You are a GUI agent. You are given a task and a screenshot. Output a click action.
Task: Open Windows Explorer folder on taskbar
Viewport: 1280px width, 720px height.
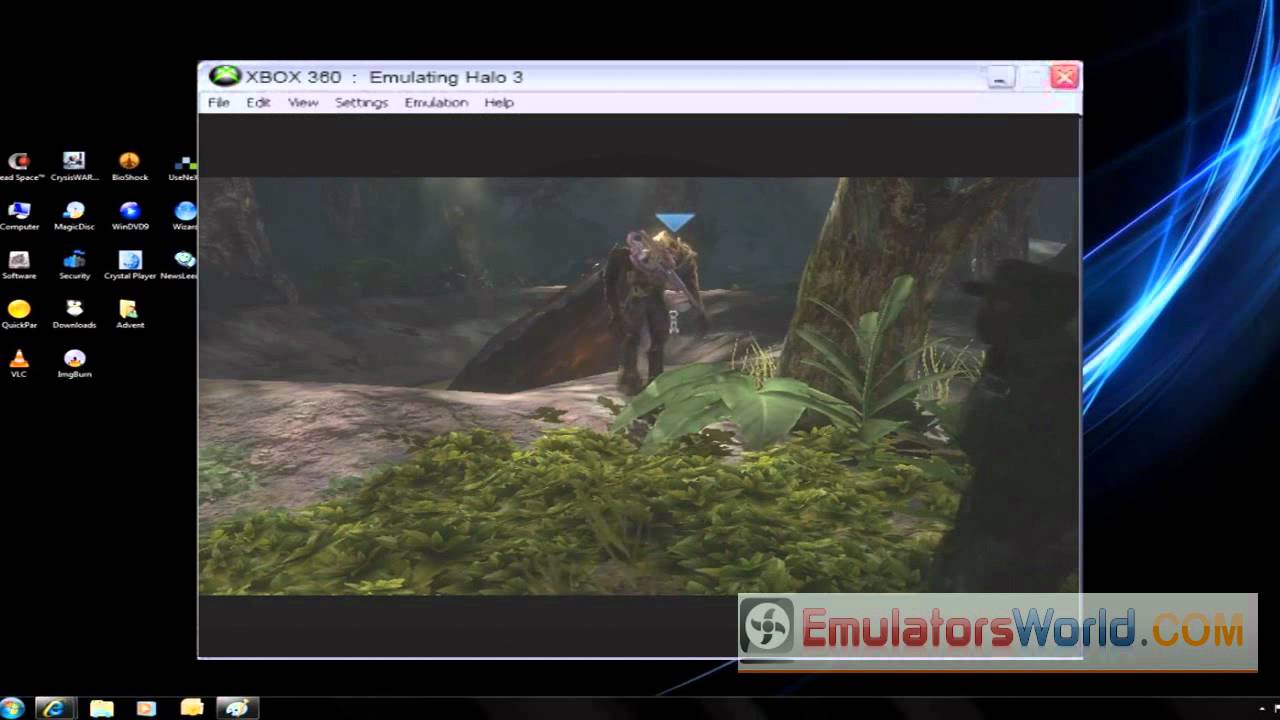tap(101, 708)
